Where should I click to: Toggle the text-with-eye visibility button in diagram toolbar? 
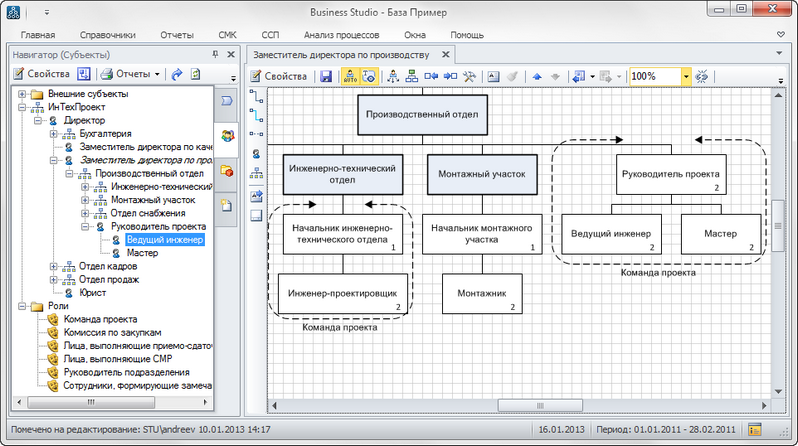(x=369, y=76)
